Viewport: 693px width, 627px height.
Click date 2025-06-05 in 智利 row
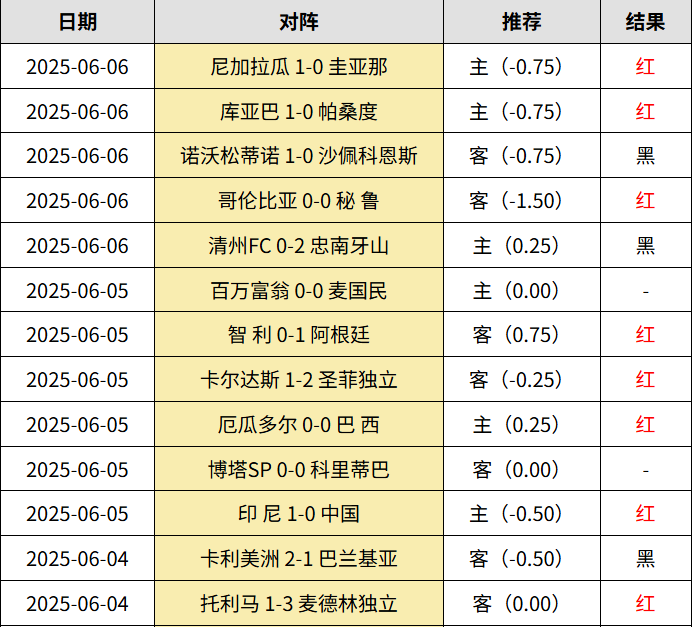pos(77,334)
